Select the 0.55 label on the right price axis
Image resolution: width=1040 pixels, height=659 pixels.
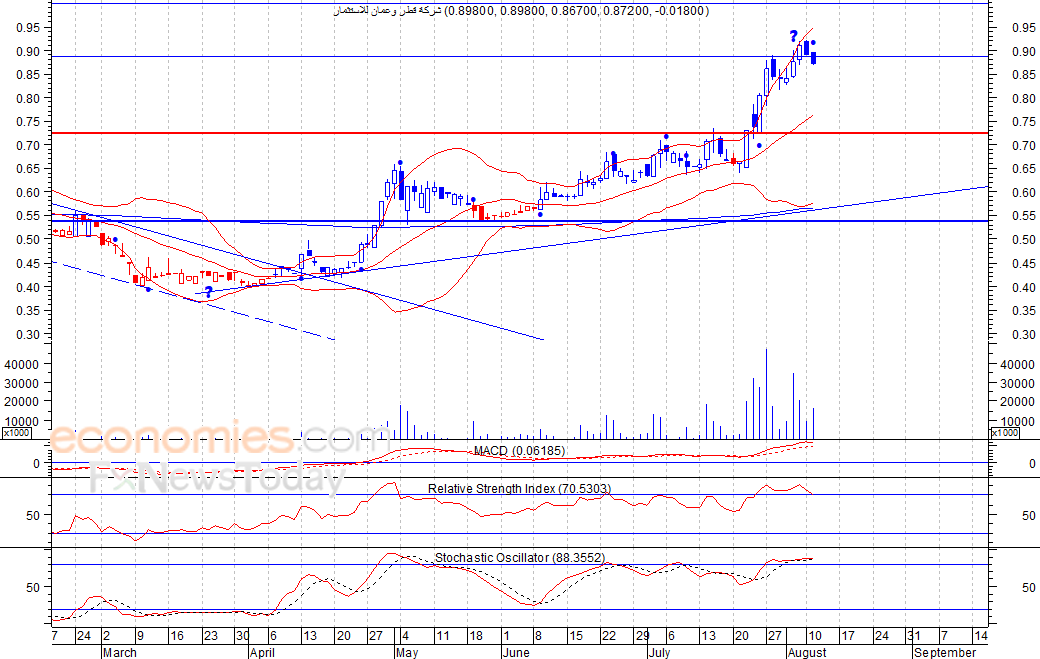click(1023, 215)
